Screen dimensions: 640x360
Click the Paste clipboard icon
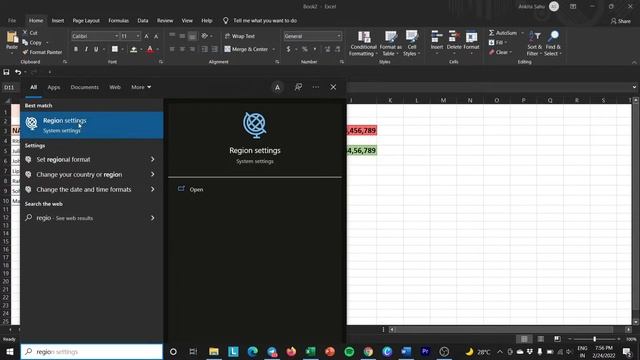coord(12,38)
